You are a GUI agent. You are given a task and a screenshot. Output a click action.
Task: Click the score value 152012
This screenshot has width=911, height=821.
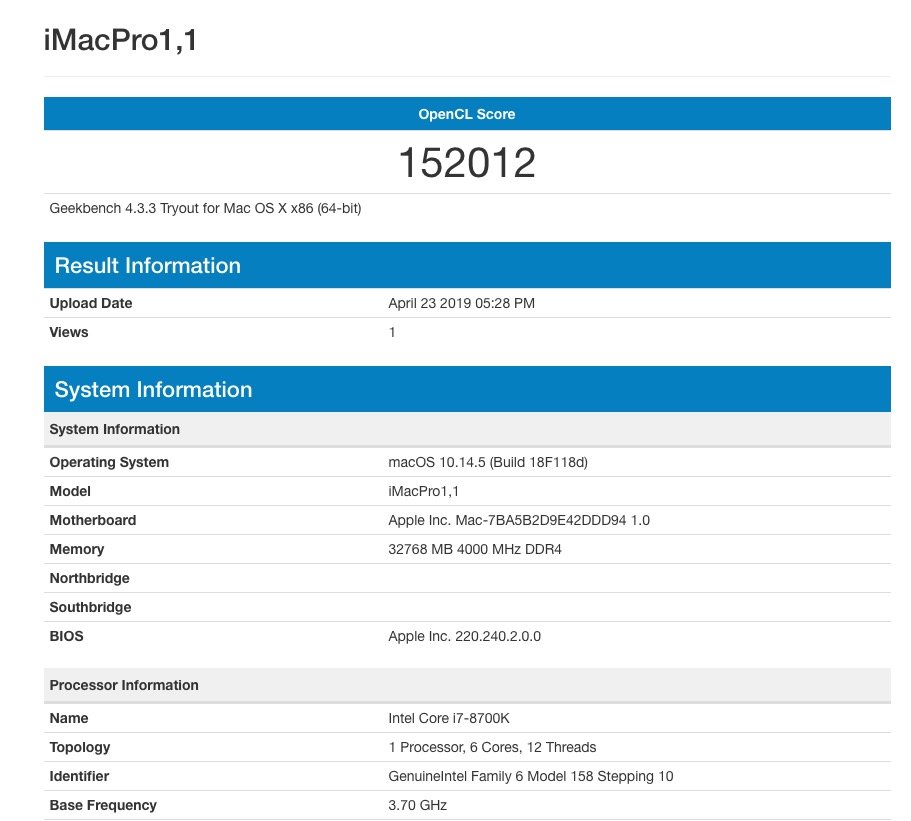point(467,163)
